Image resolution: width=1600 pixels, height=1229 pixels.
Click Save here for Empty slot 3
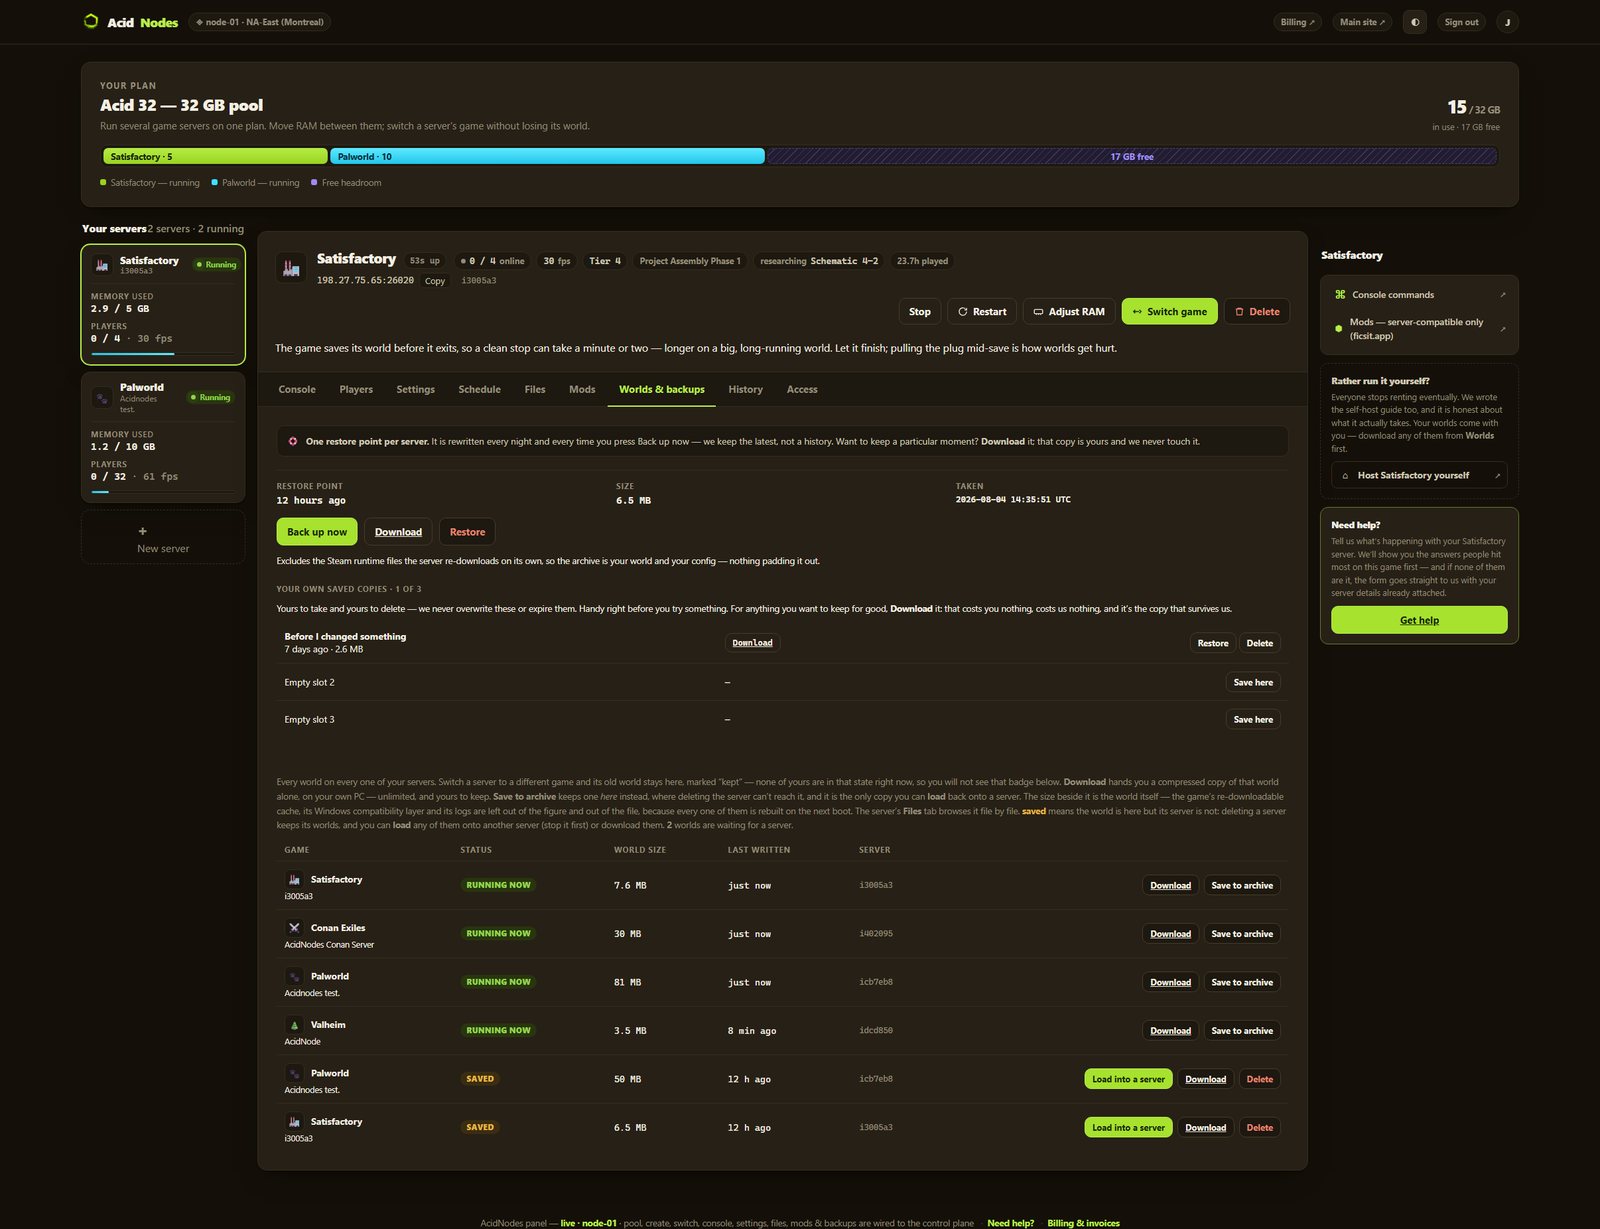tap(1253, 719)
